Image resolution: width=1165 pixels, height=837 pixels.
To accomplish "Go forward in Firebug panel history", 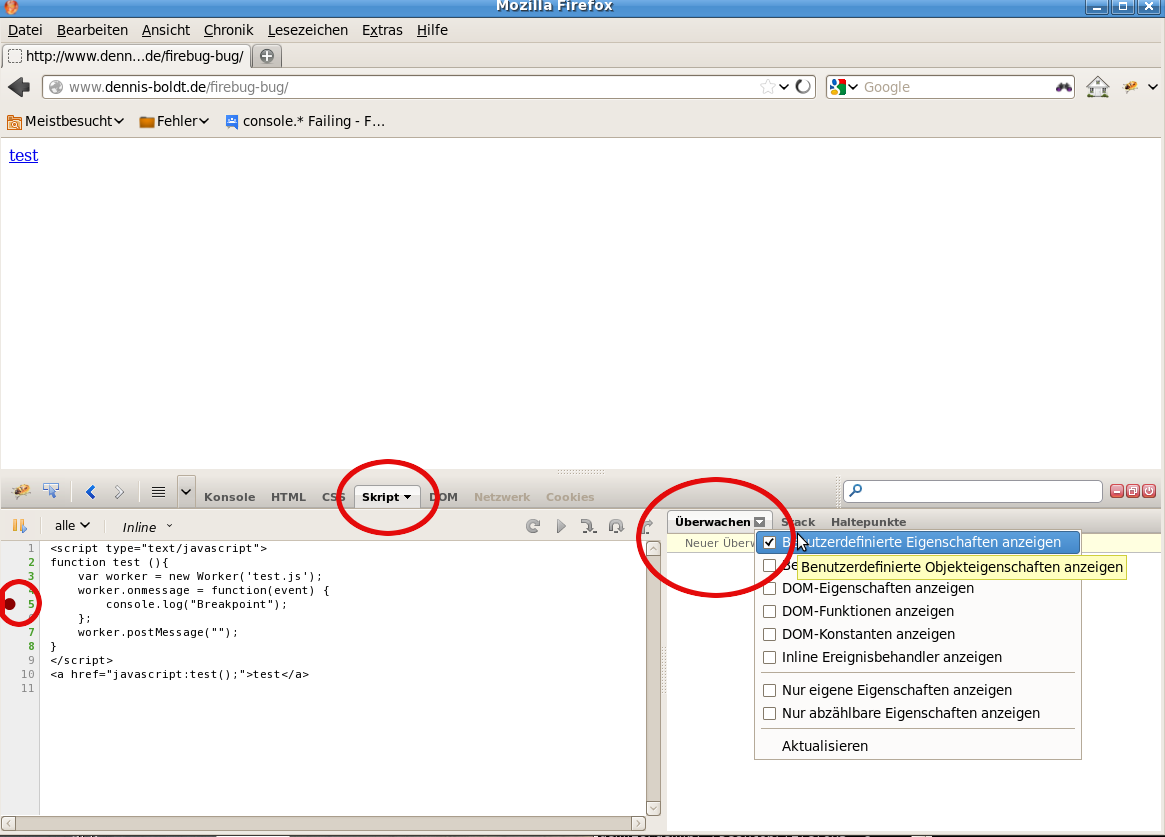I will coord(119,492).
